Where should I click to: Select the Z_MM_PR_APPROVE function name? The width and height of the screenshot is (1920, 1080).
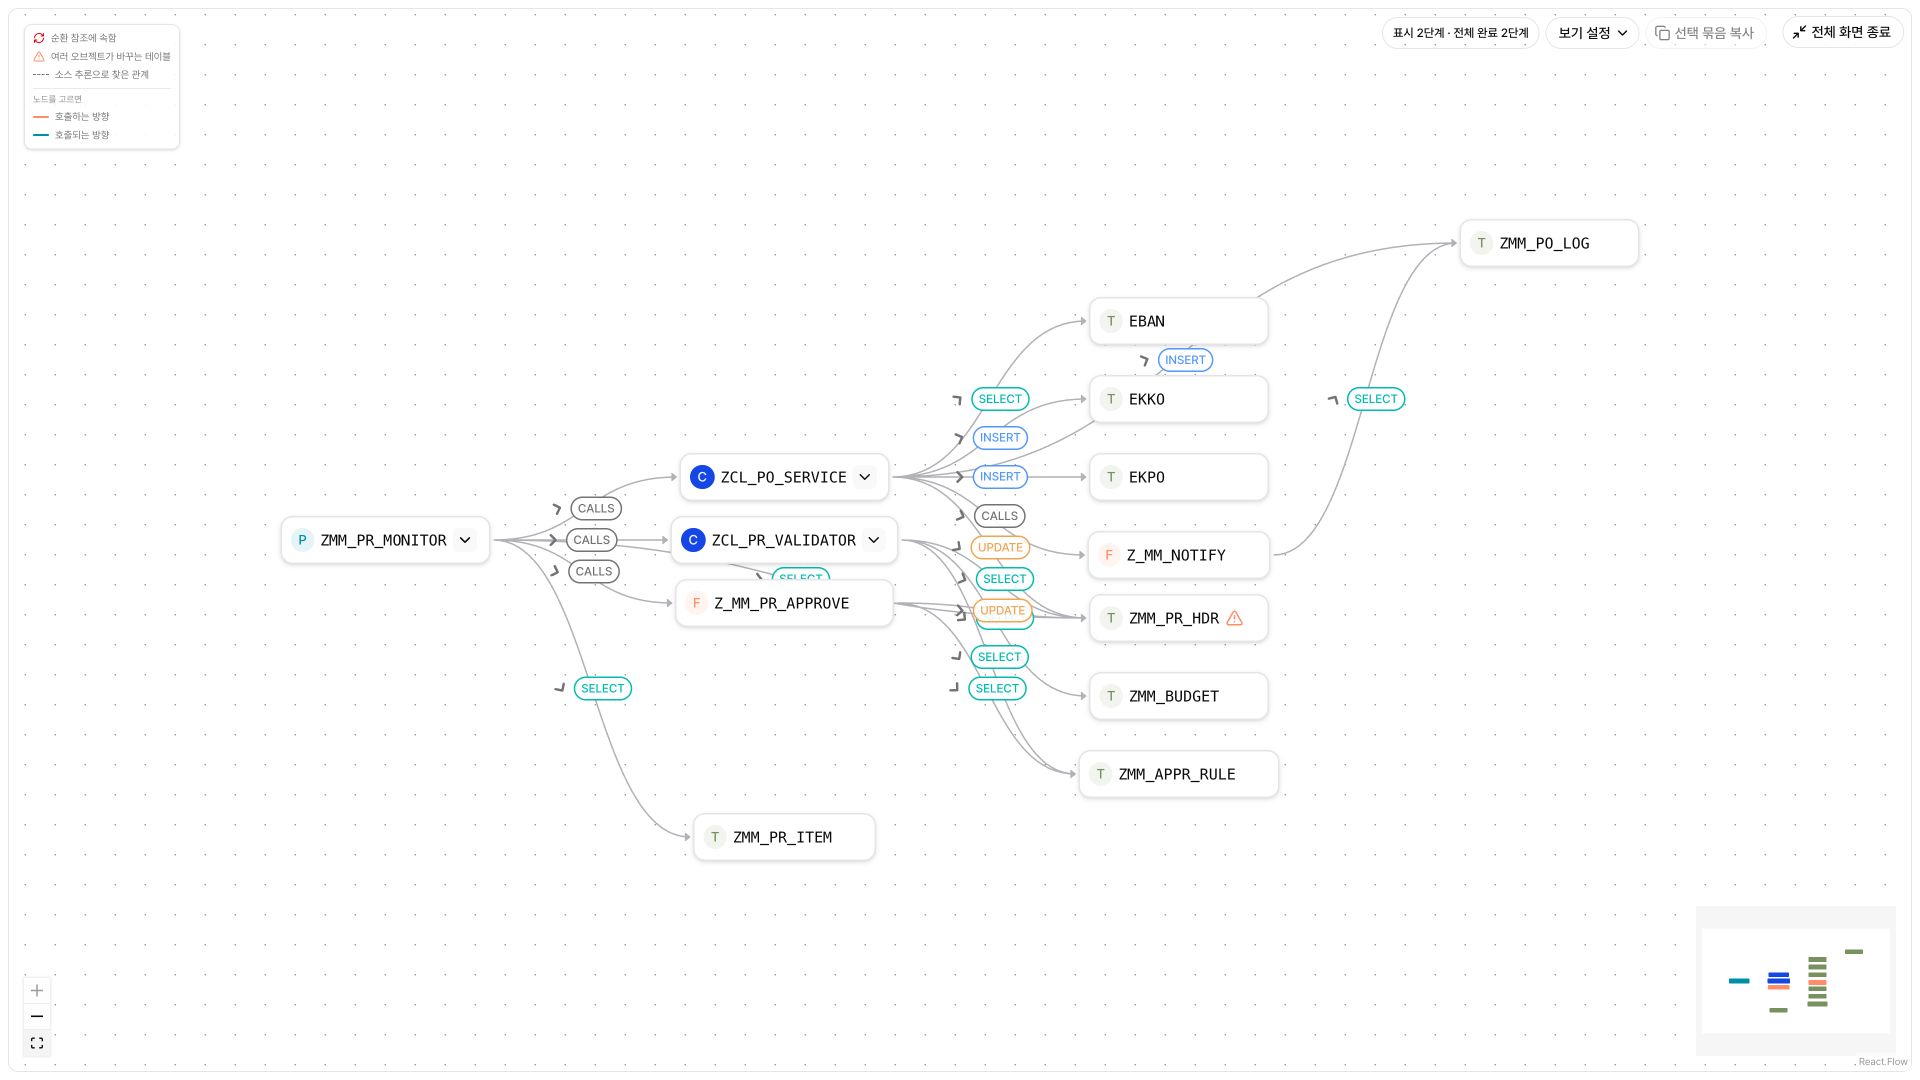click(x=782, y=603)
